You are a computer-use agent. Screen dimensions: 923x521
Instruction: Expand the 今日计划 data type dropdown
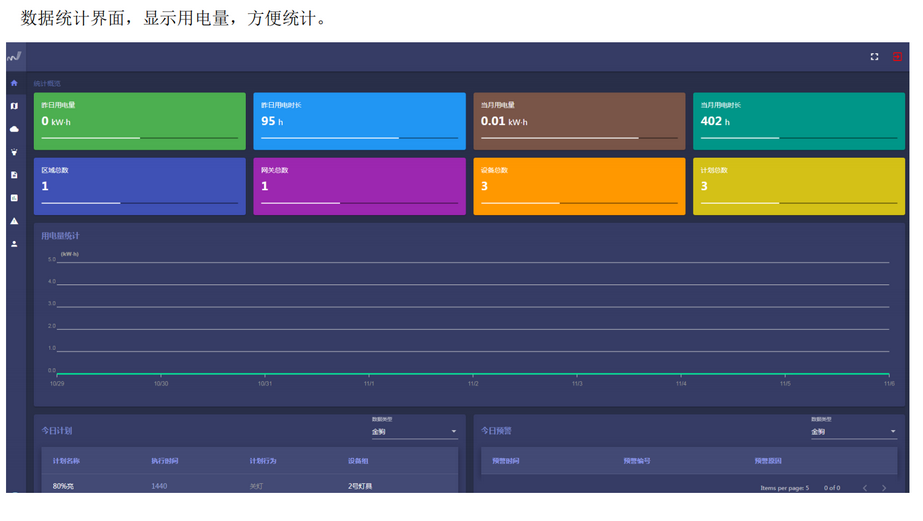[x=414, y=432]
